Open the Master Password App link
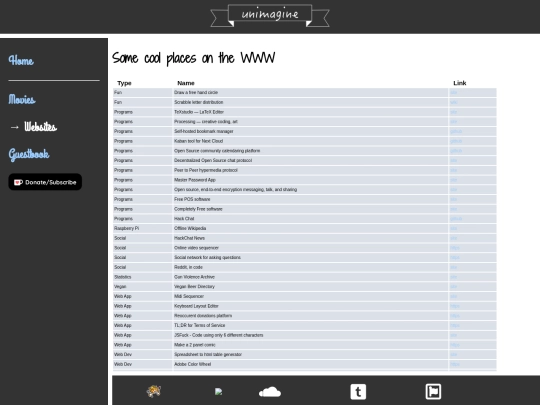Screen dimensions: 540x405 tap(453, 180)
